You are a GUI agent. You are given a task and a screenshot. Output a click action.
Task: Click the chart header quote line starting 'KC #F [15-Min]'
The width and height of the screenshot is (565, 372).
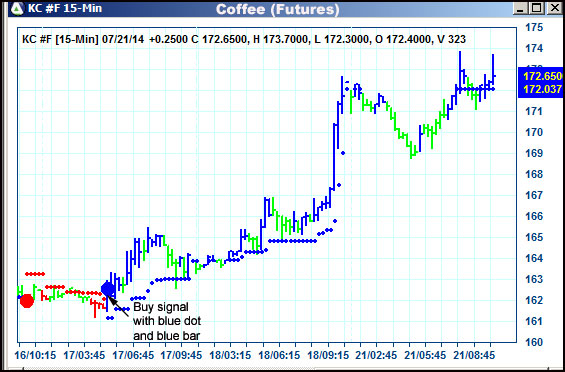pos(244,39)
